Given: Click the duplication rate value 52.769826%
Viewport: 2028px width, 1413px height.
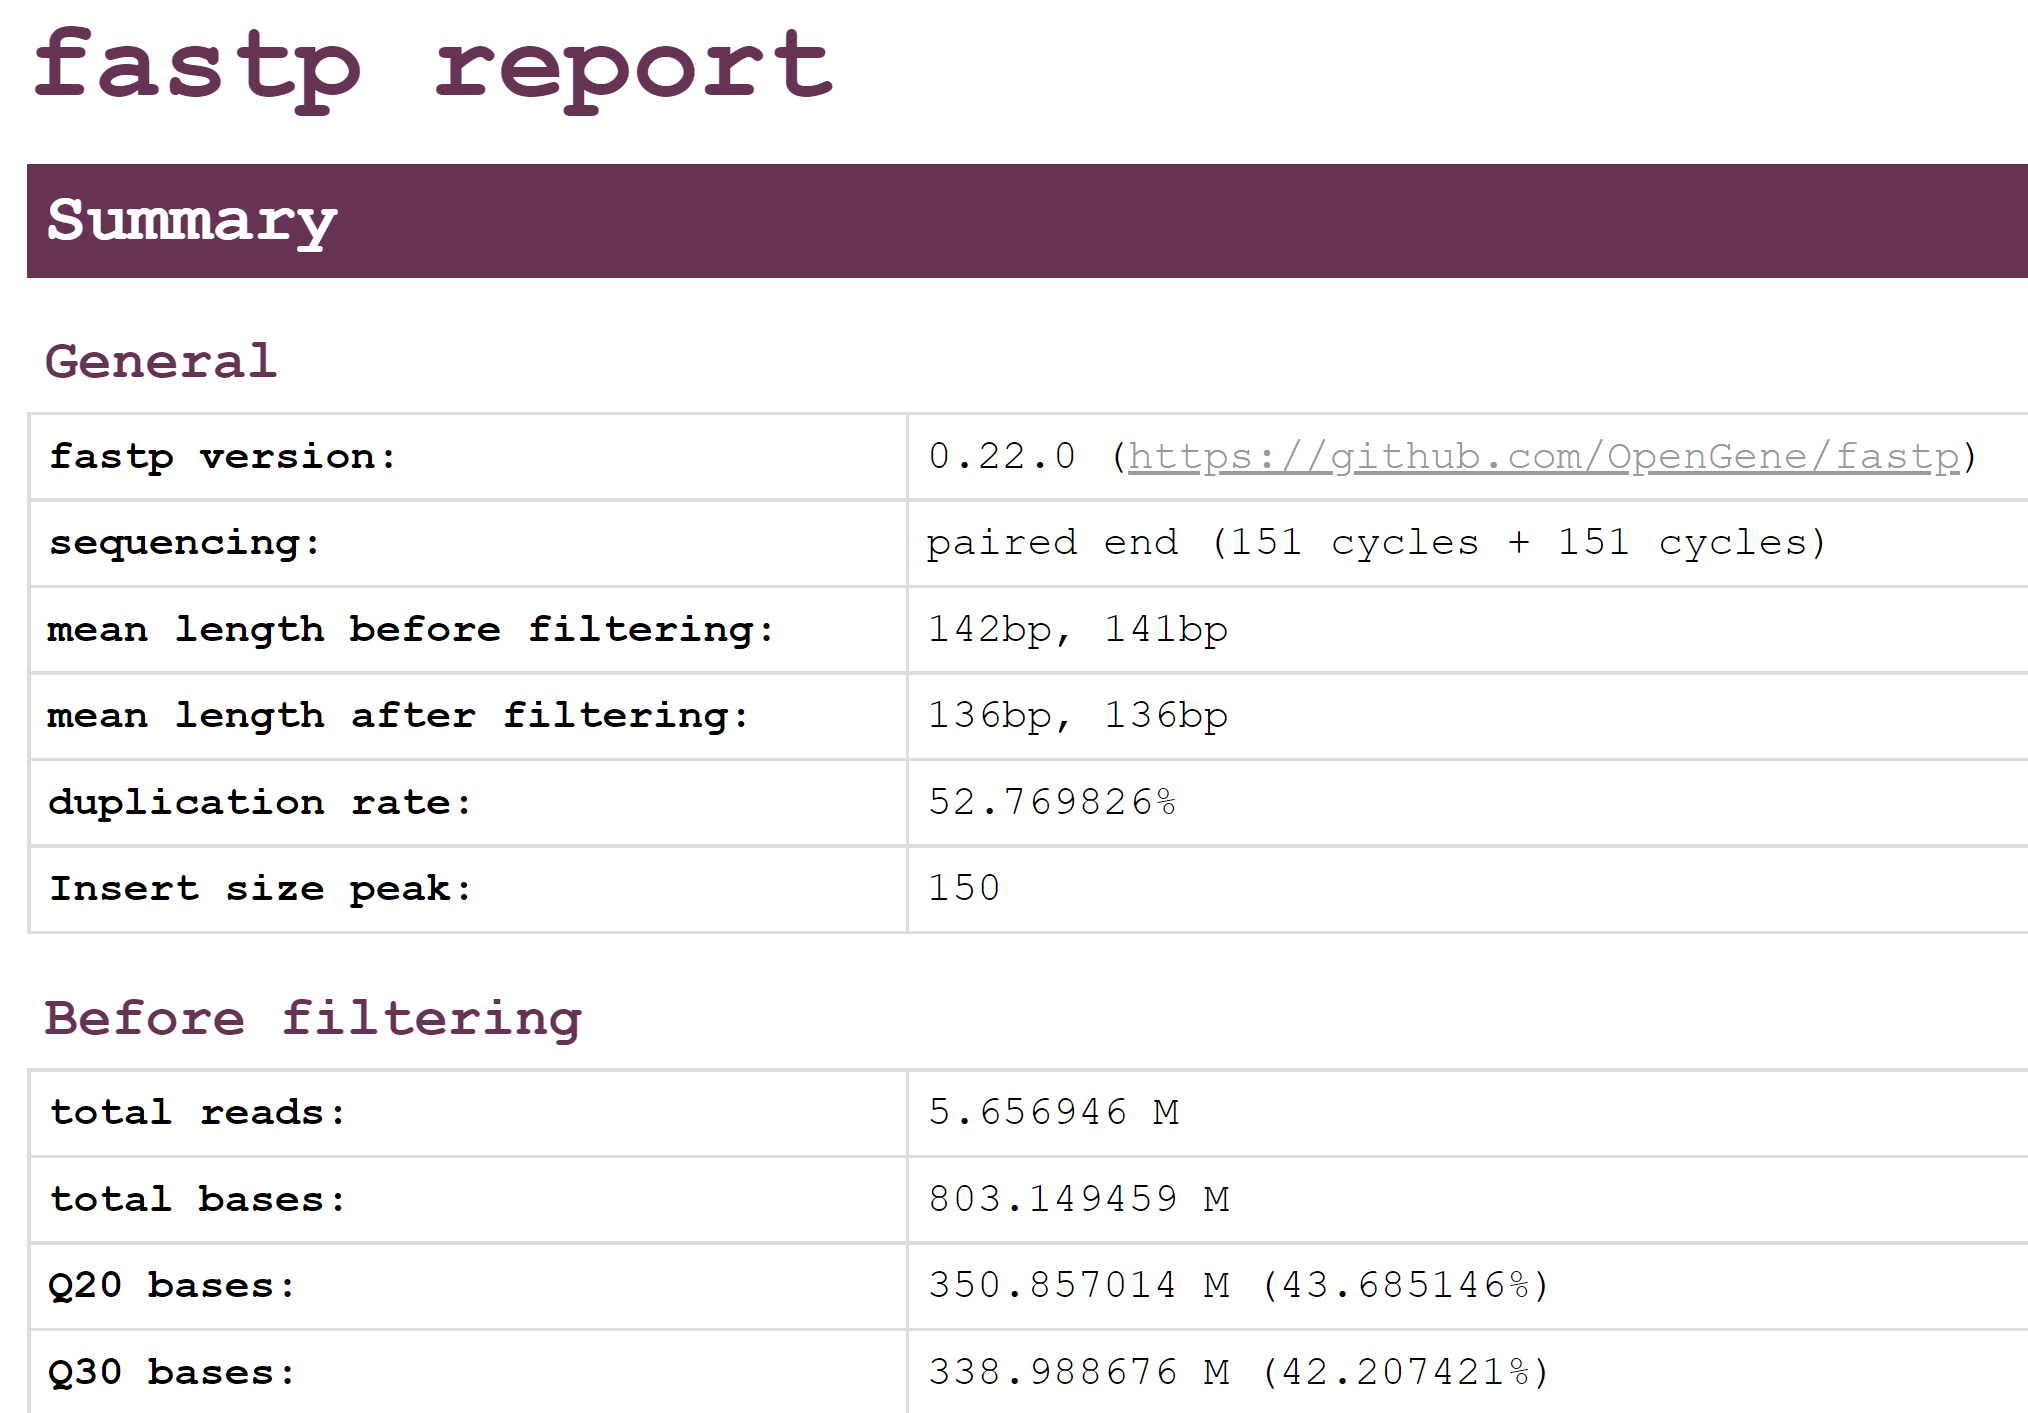Looking at the screenshot, I should click(x=1051, y=802).
